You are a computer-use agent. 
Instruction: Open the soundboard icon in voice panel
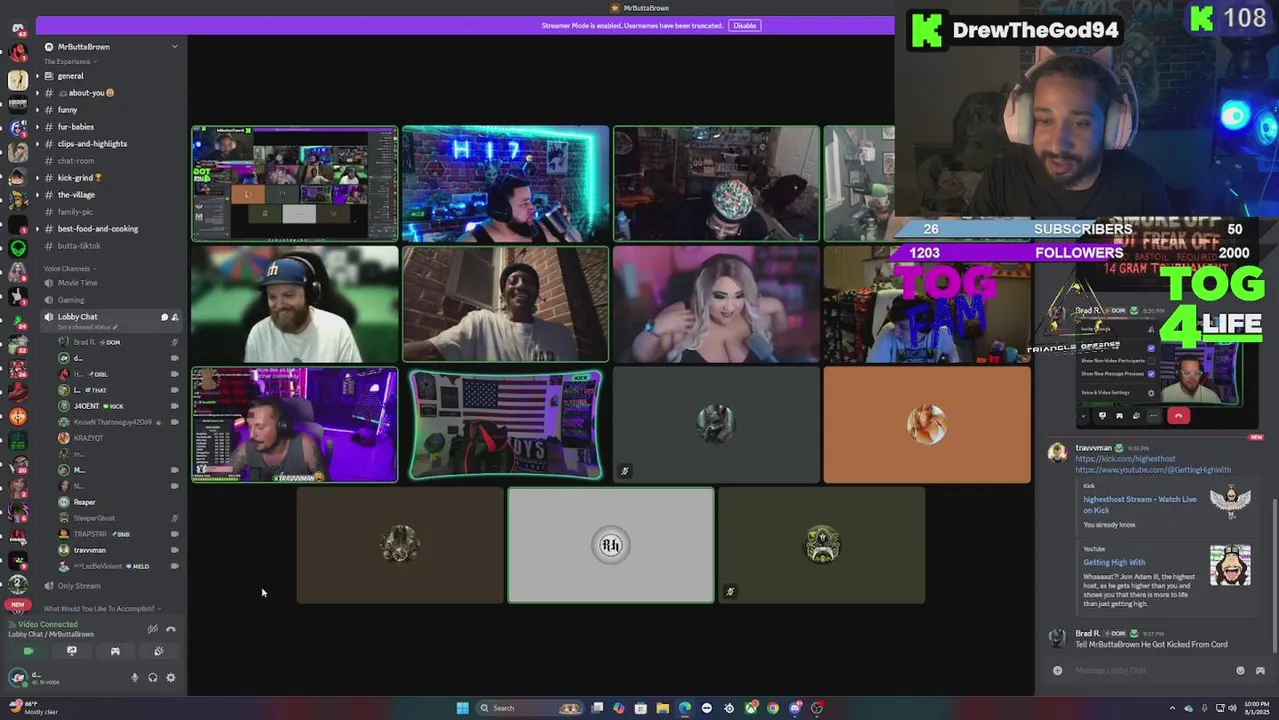(159, 651)
